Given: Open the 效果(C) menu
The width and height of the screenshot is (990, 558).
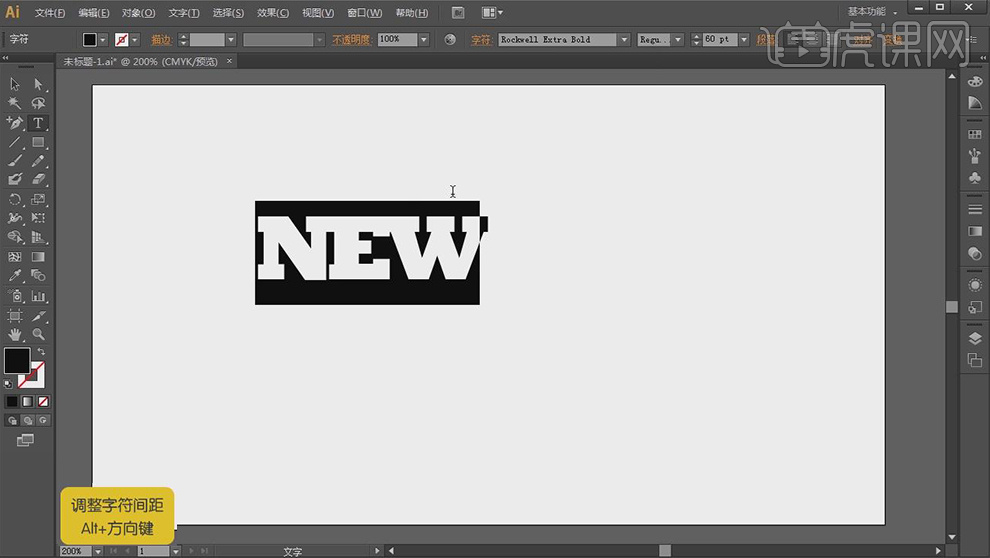Looking at the screenshot, I should coord(273,13).
